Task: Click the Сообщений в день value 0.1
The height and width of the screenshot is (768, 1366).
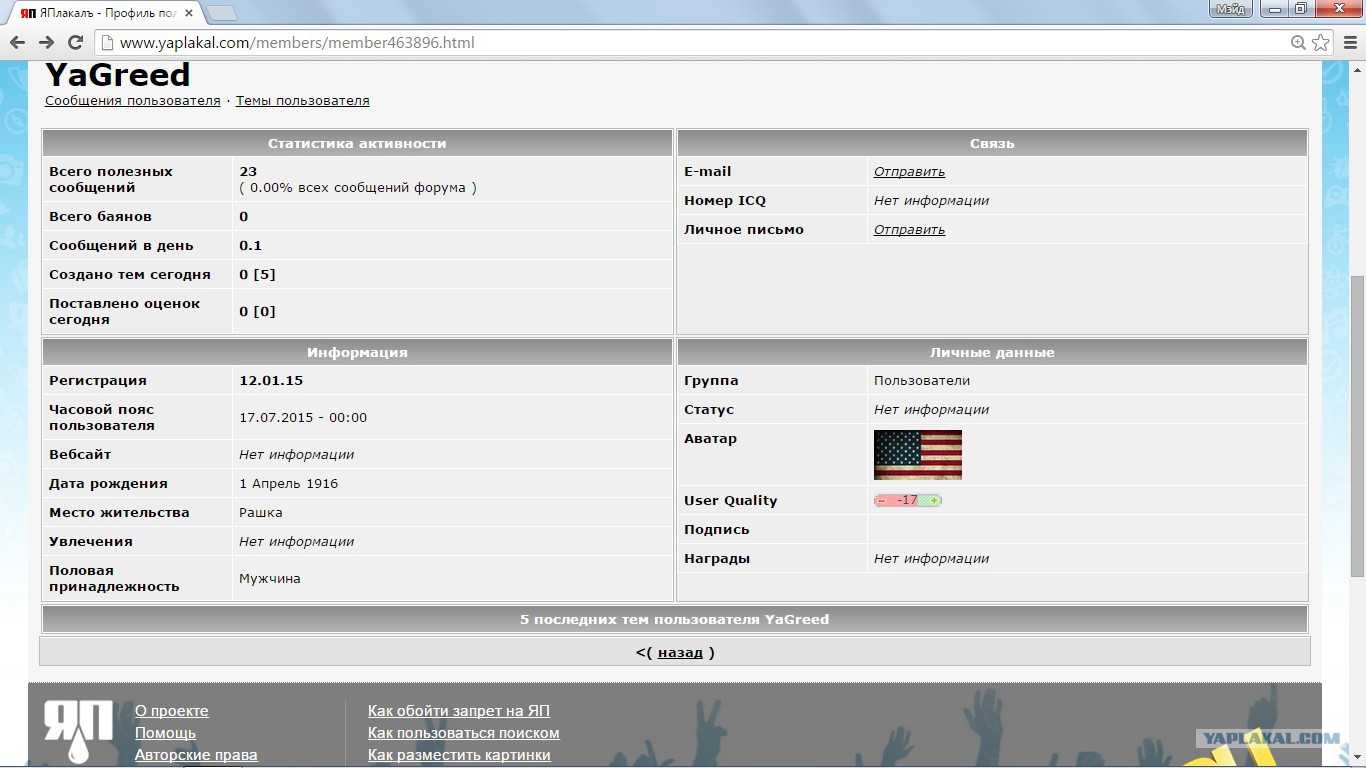Action: click(x=250, y=245)
